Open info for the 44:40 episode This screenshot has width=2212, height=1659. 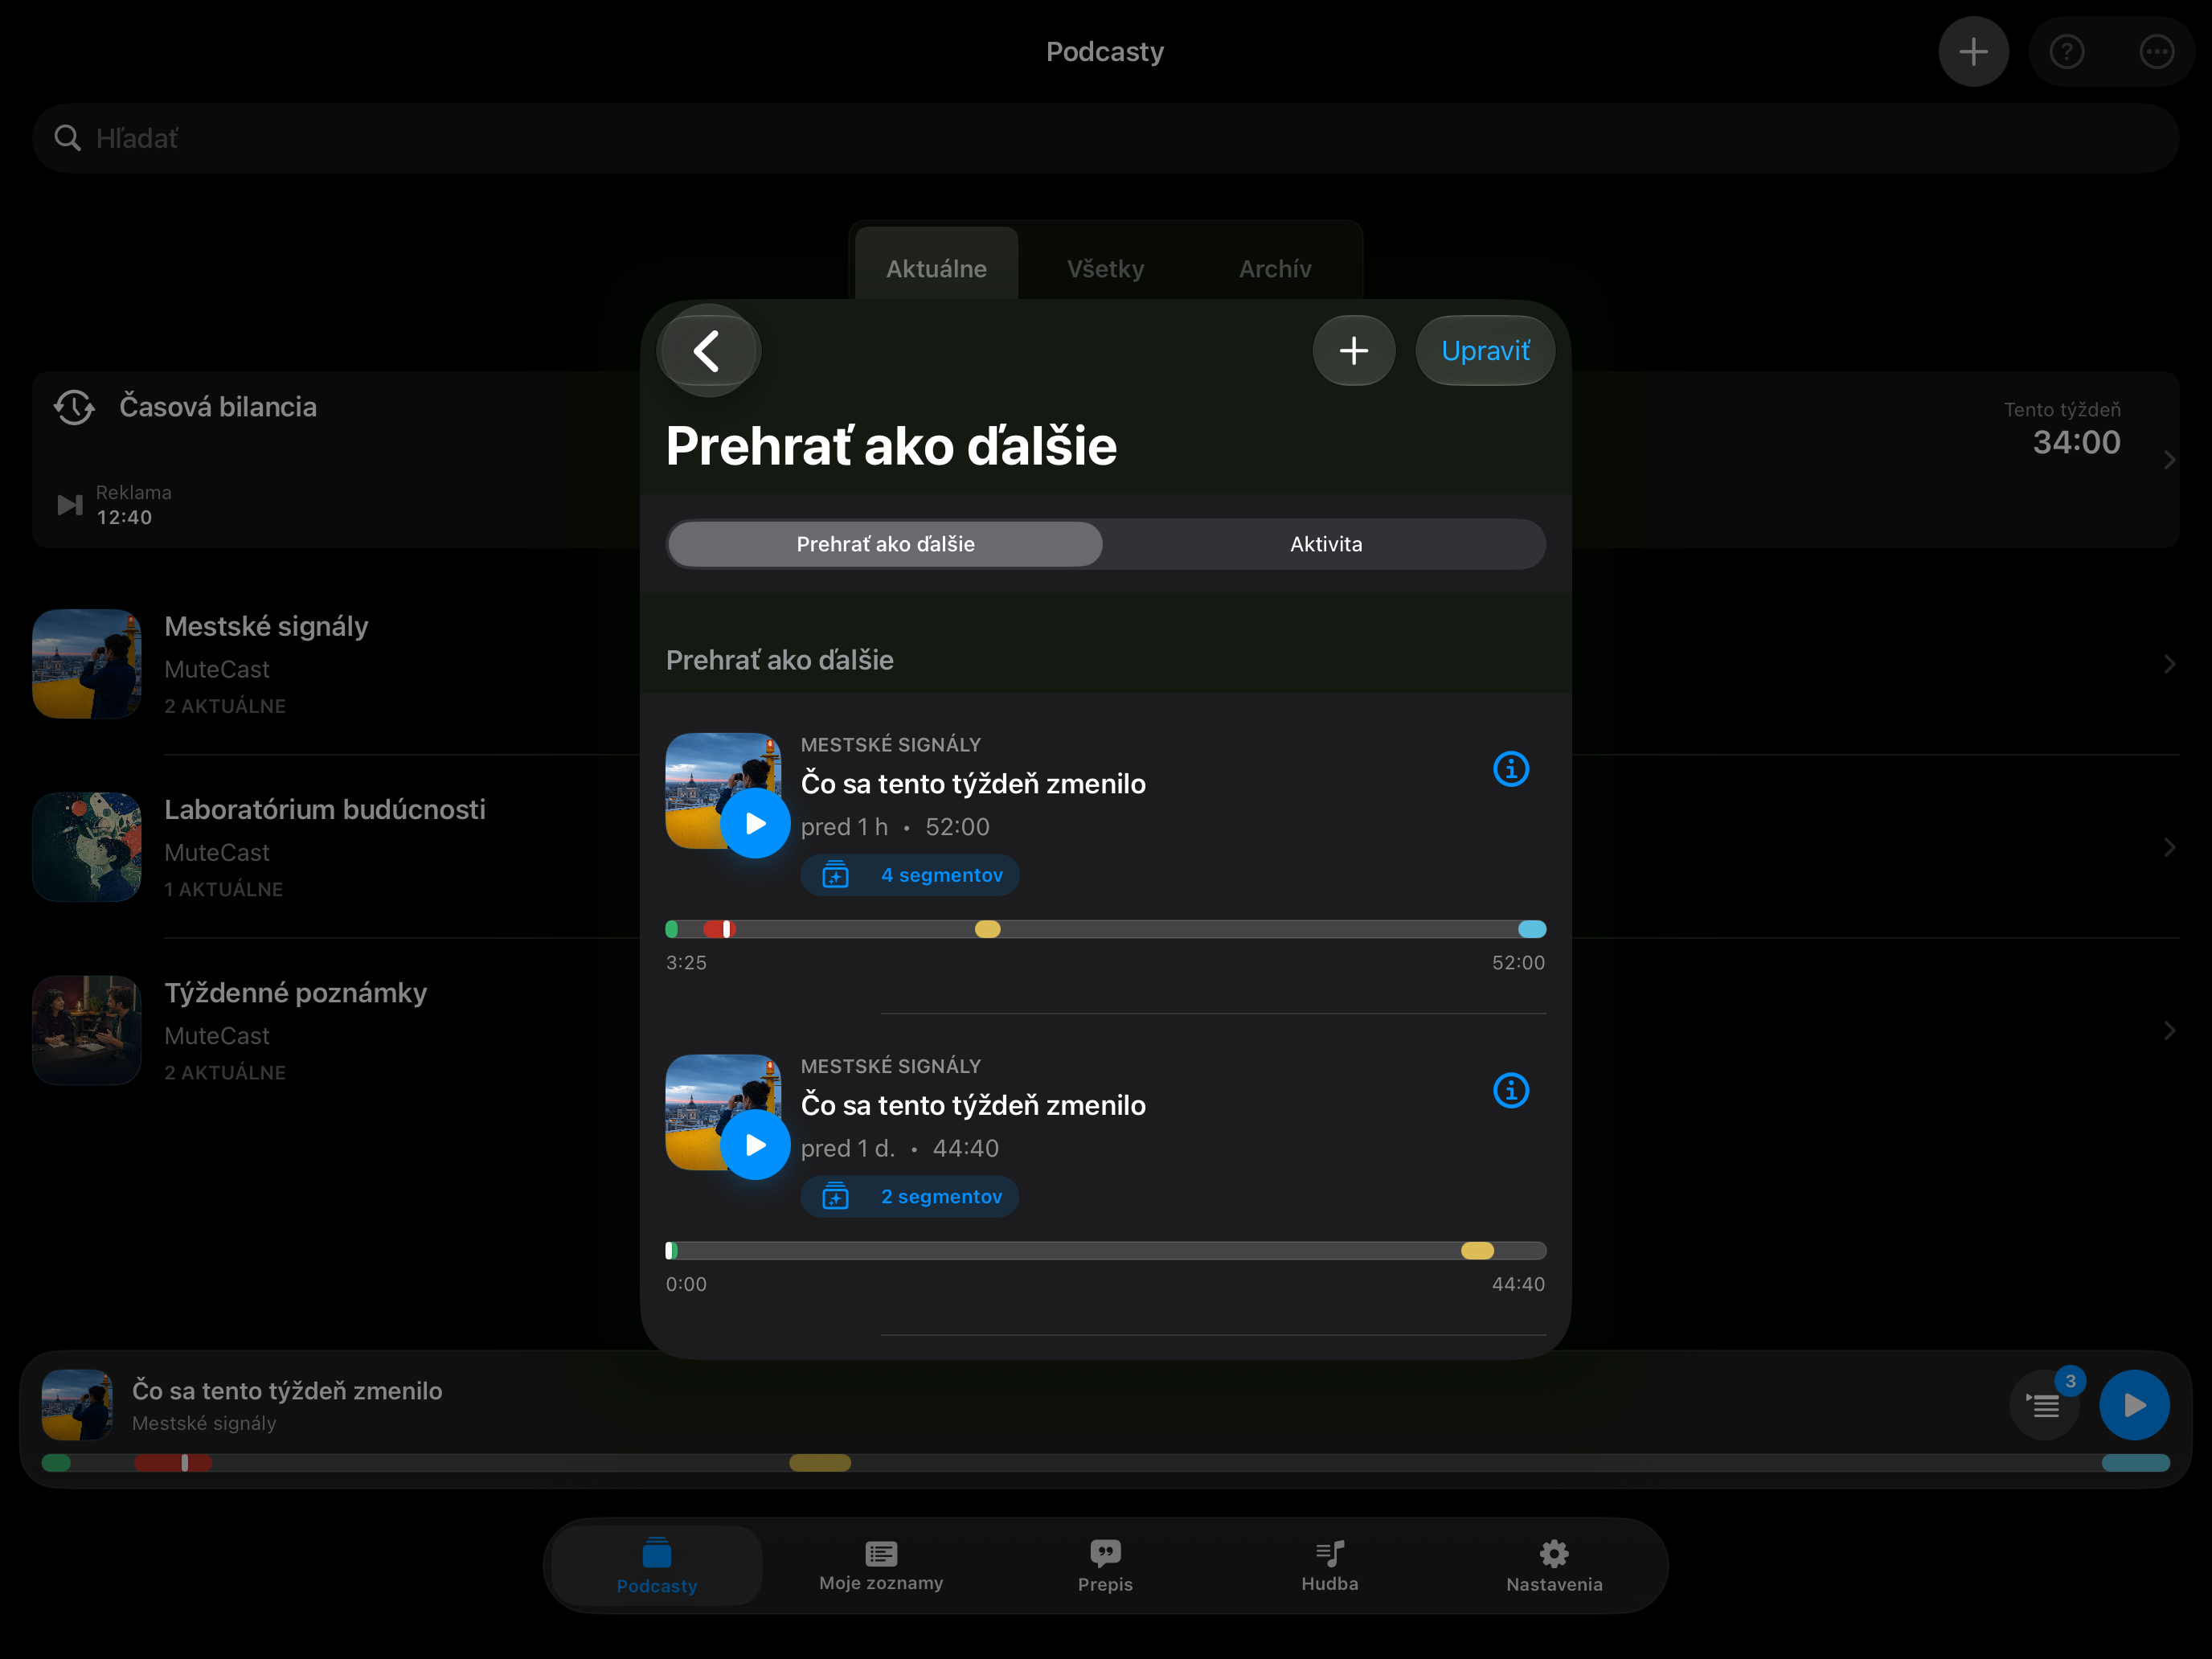[1510, 1090]
